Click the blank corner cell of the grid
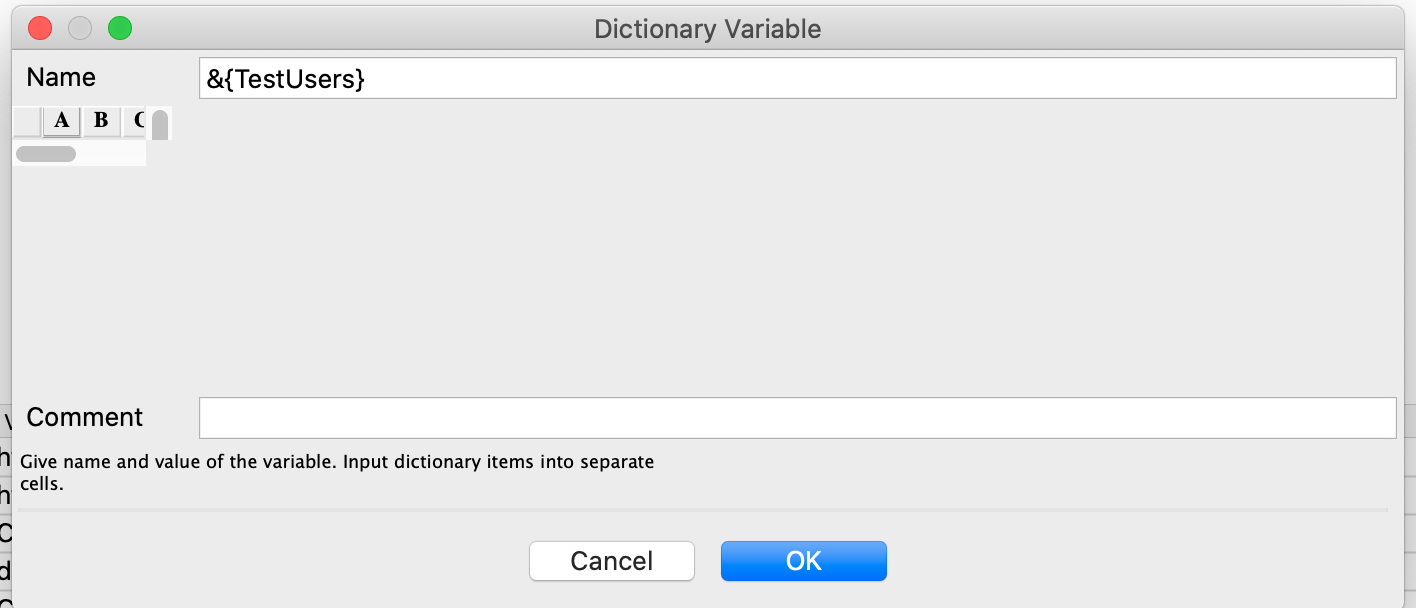1416x608 pixels. pyautogui.click(x=25, y=121)
